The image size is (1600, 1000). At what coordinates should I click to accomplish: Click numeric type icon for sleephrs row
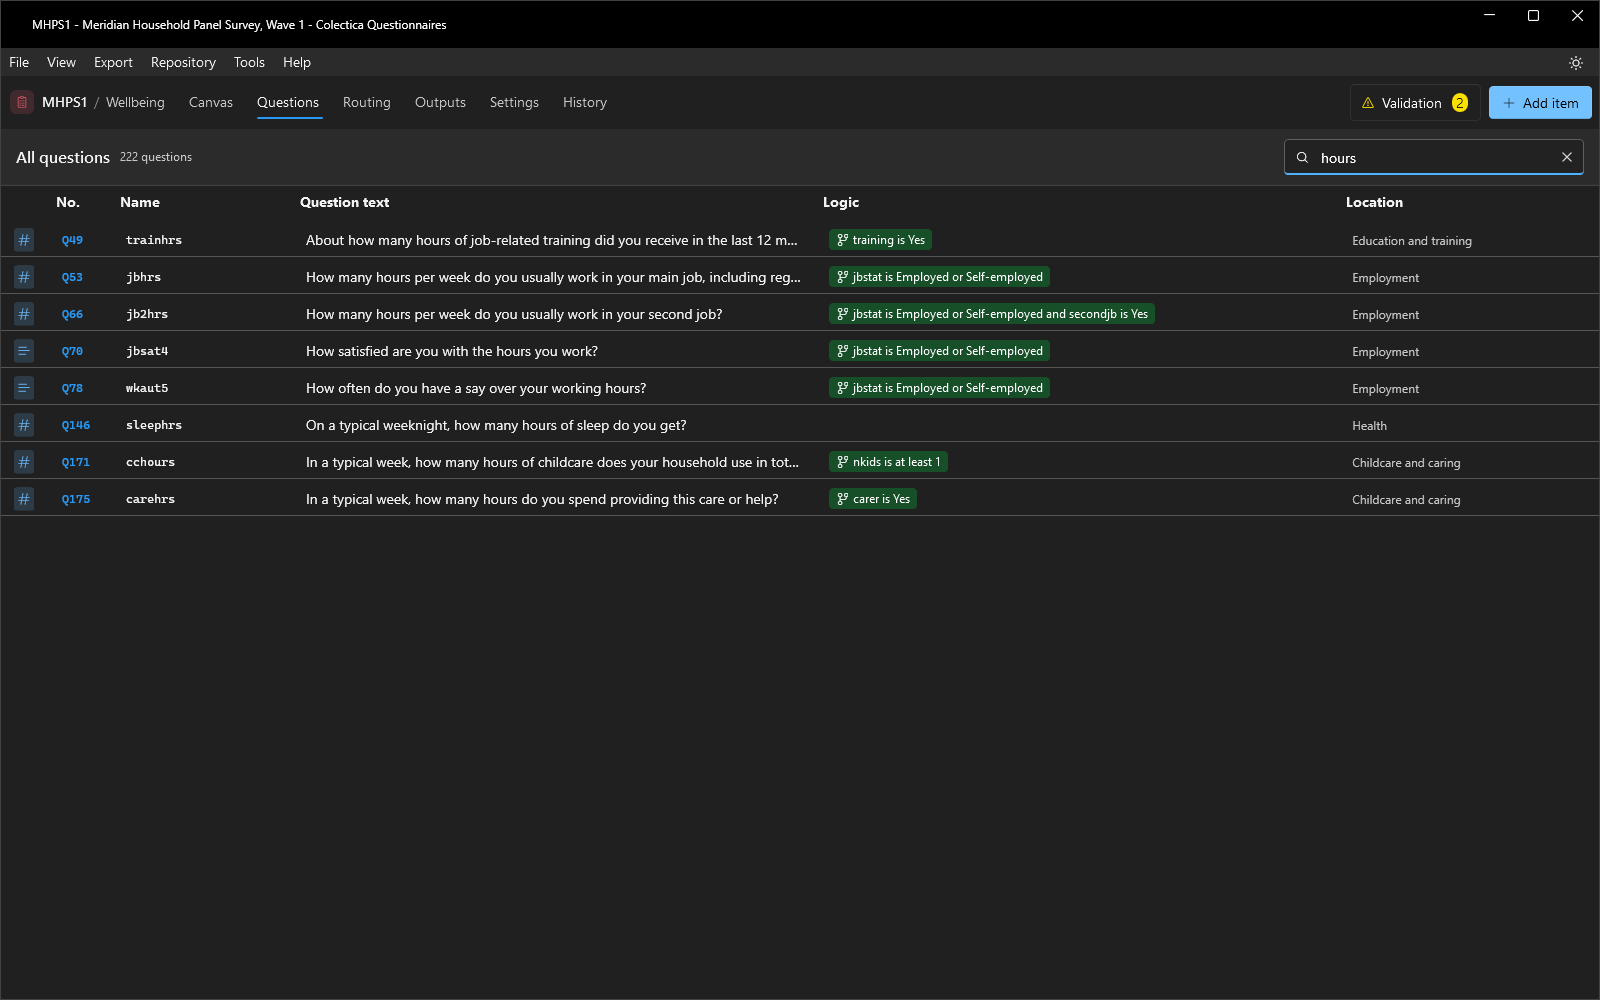click(24, 425)
